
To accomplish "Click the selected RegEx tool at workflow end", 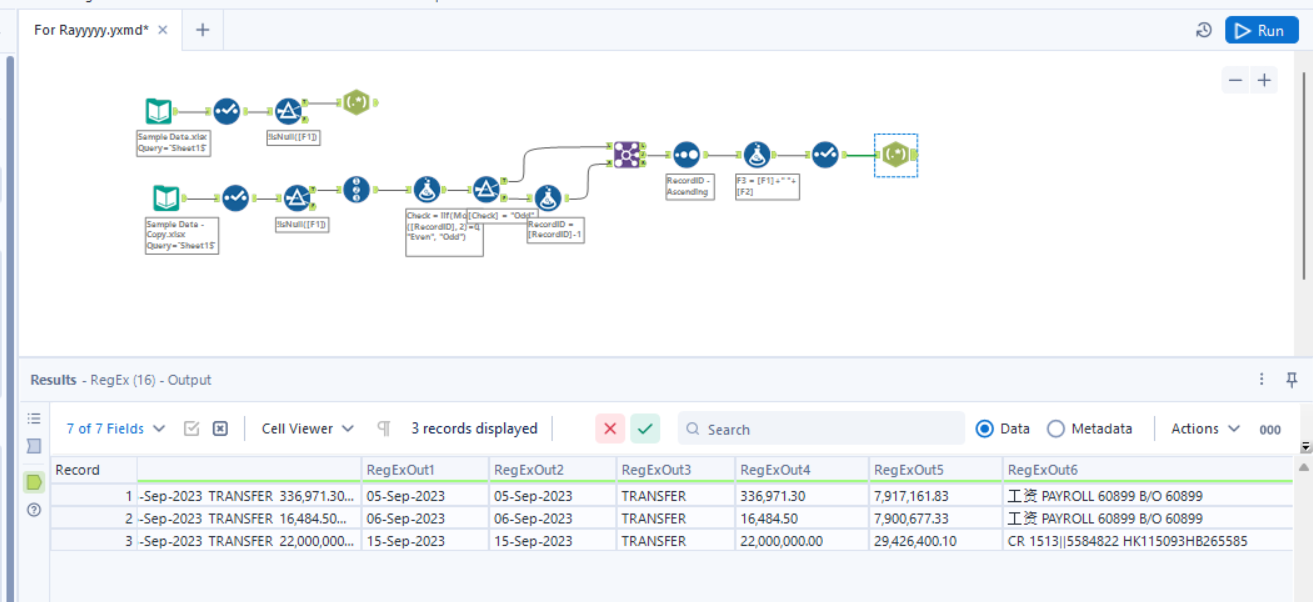I will (897, 156).
